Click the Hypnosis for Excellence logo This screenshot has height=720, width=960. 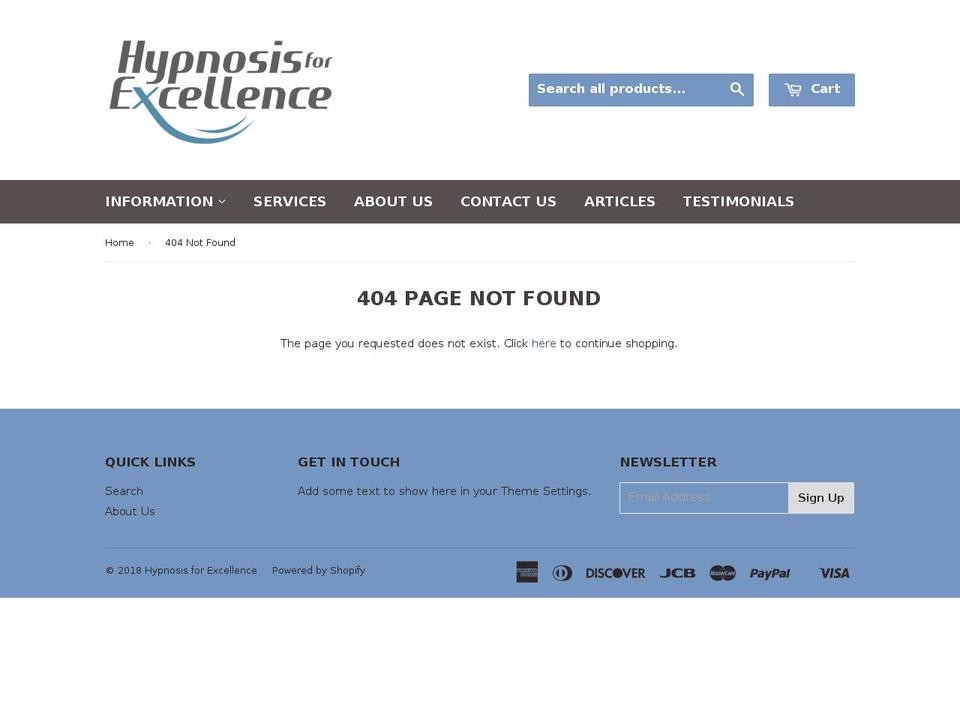tap(220, 91)
